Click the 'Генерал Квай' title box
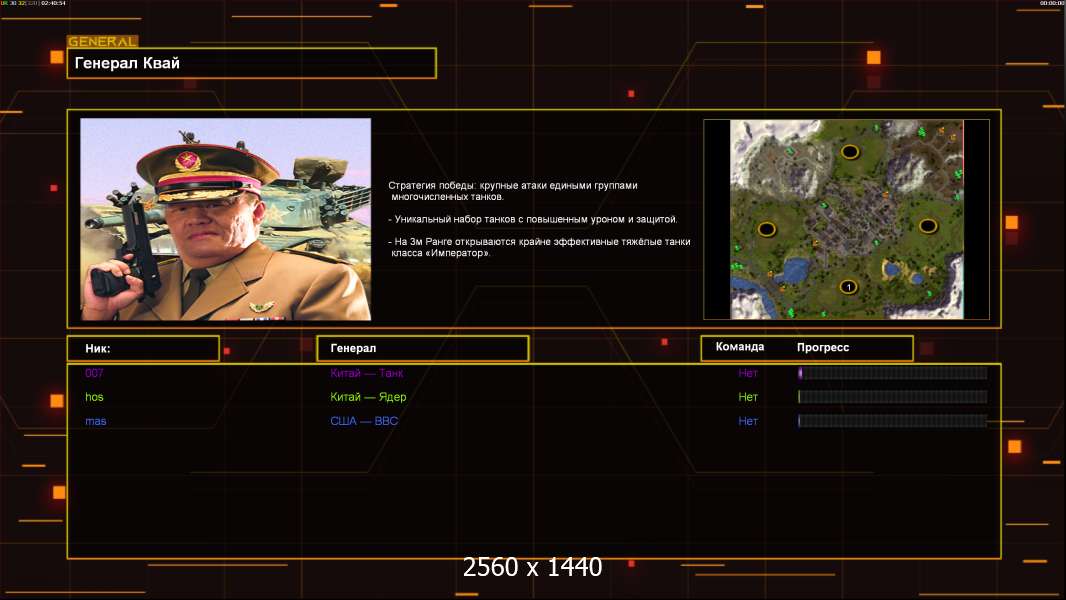The image size is (1066, 600). [251, 63]
